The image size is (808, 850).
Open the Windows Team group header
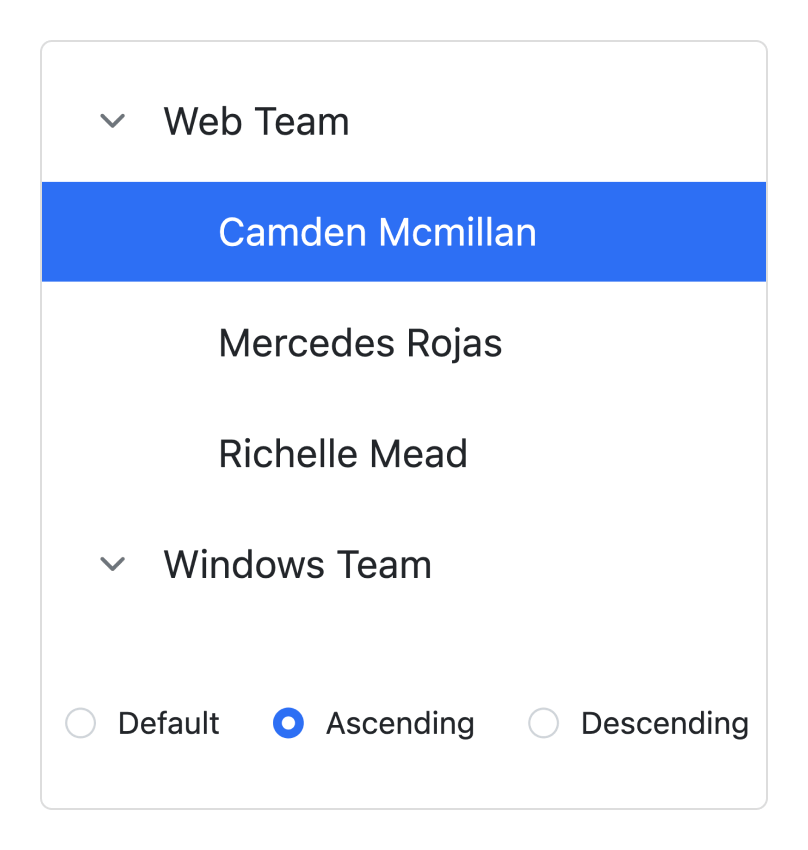coord(297,564)
